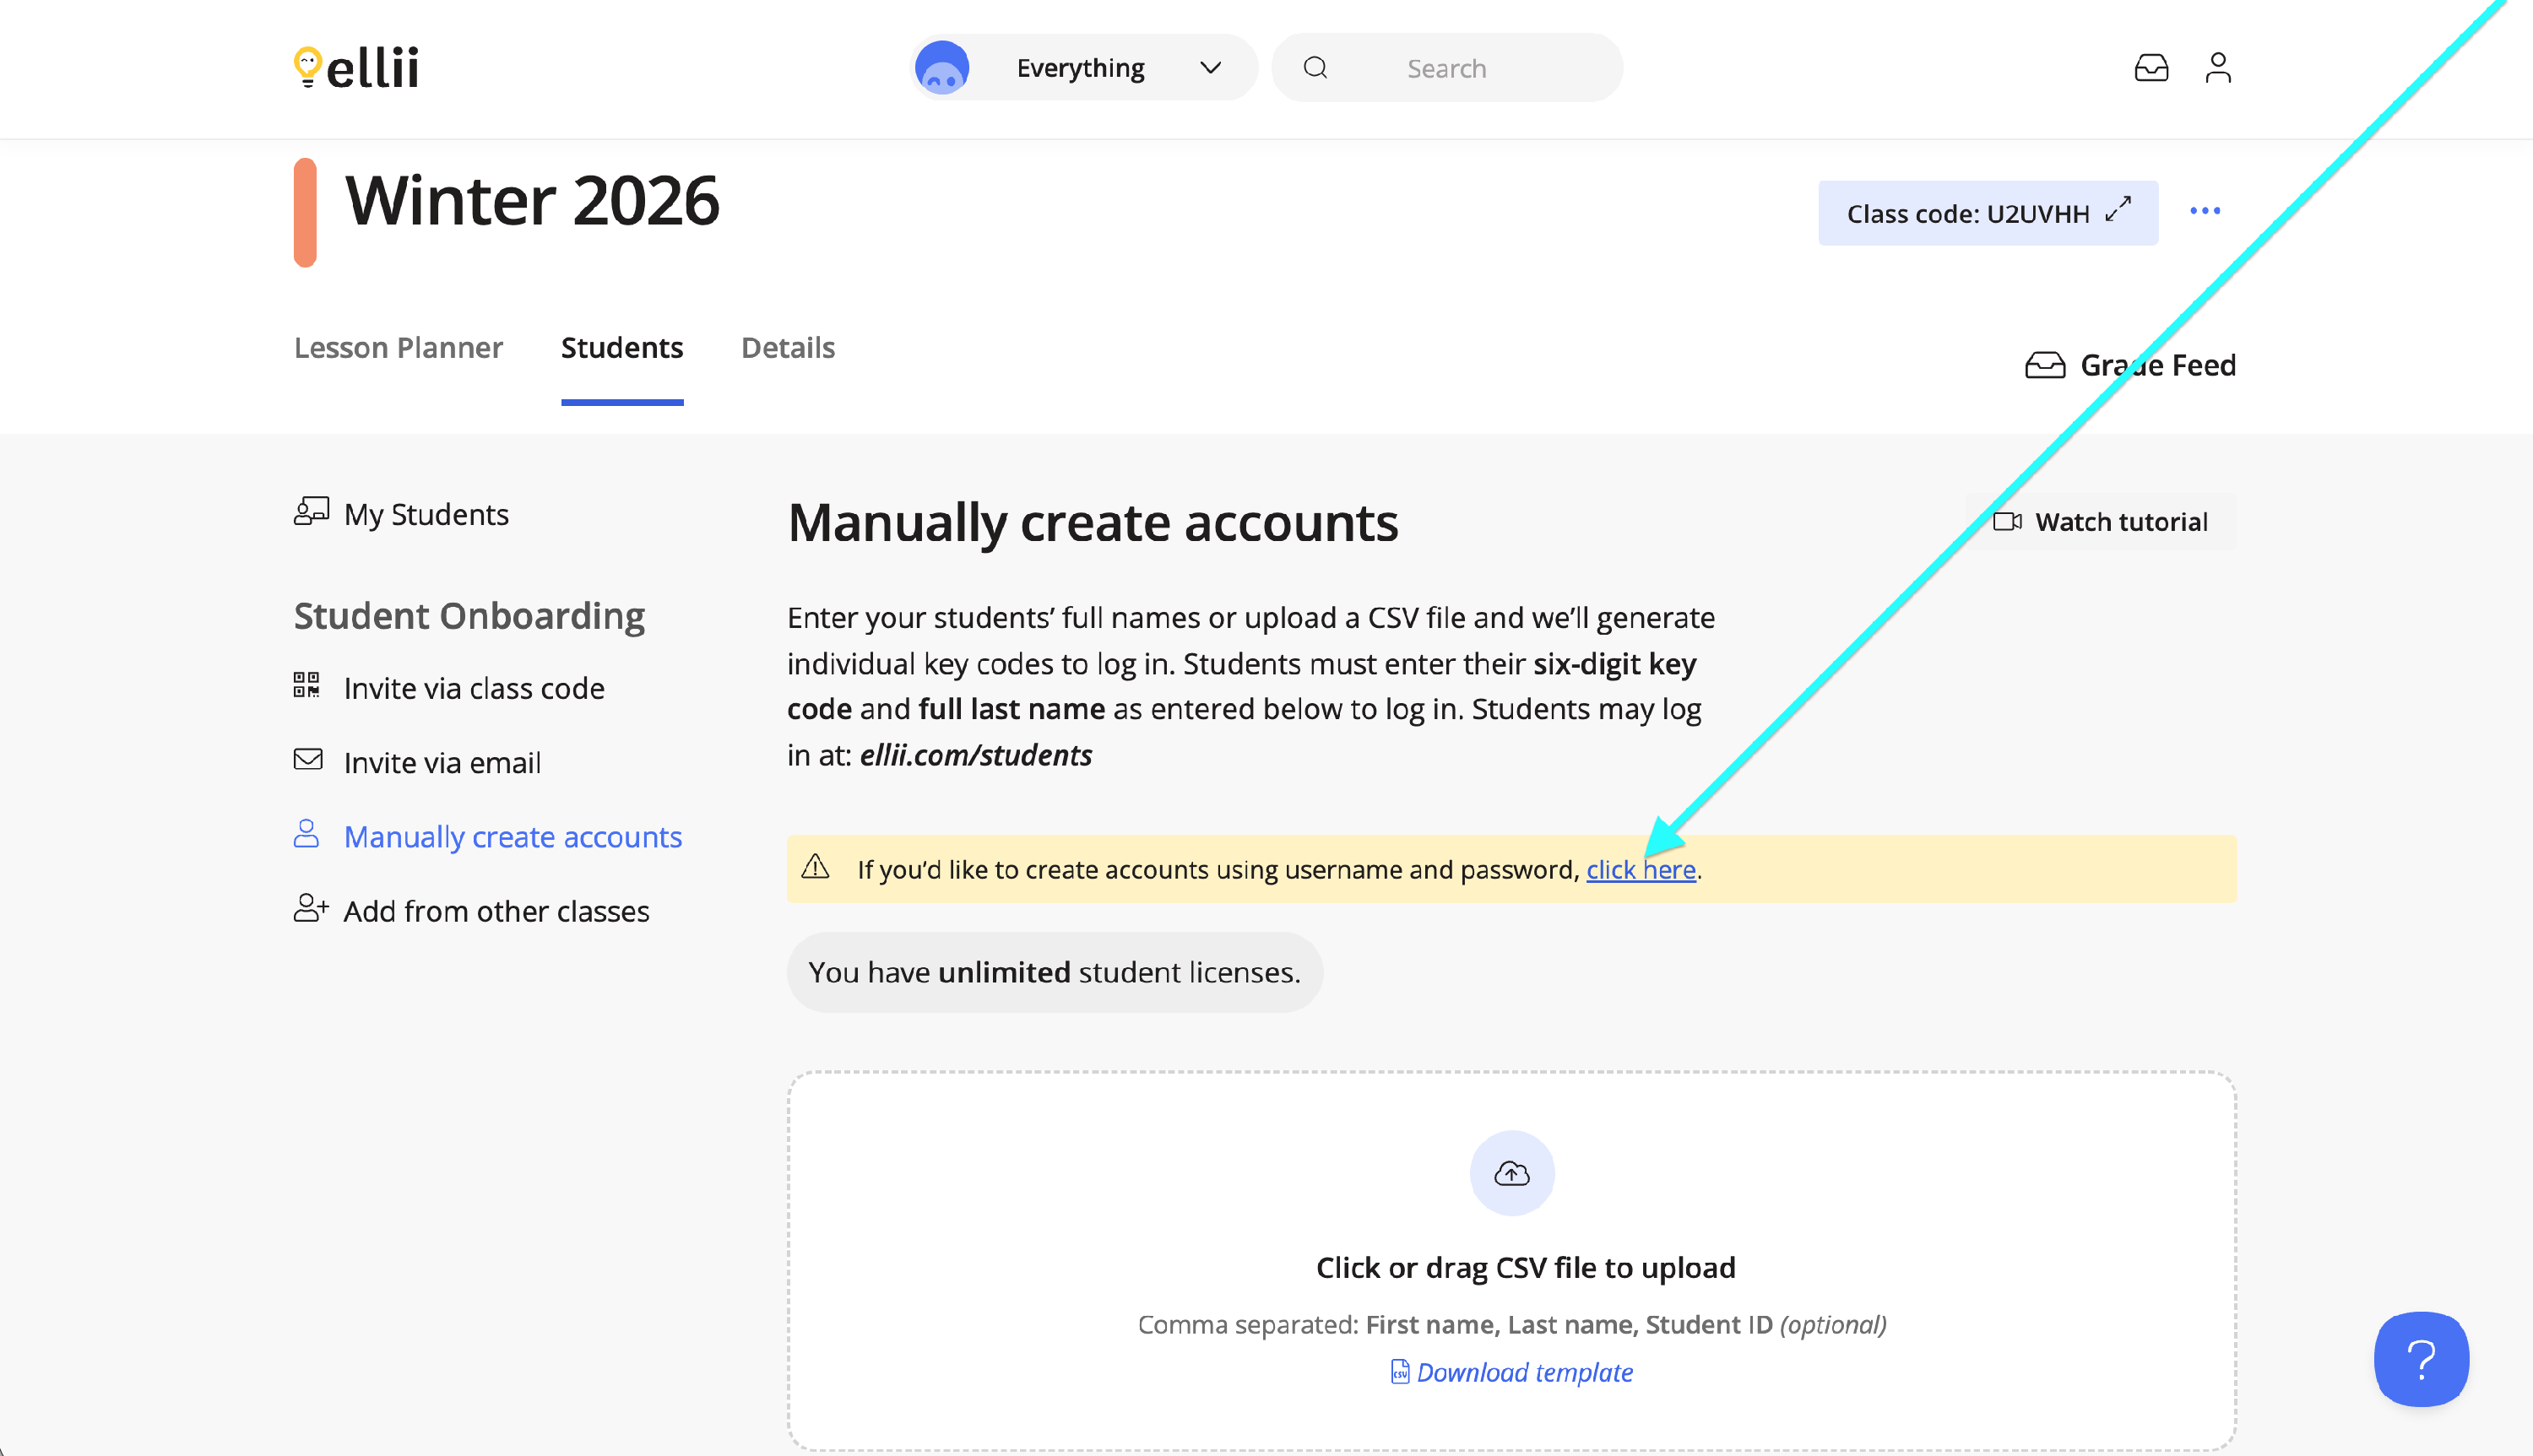Screen dimensions: 2533x1456
Task: Select the Students tab
Action: [622, 348]
